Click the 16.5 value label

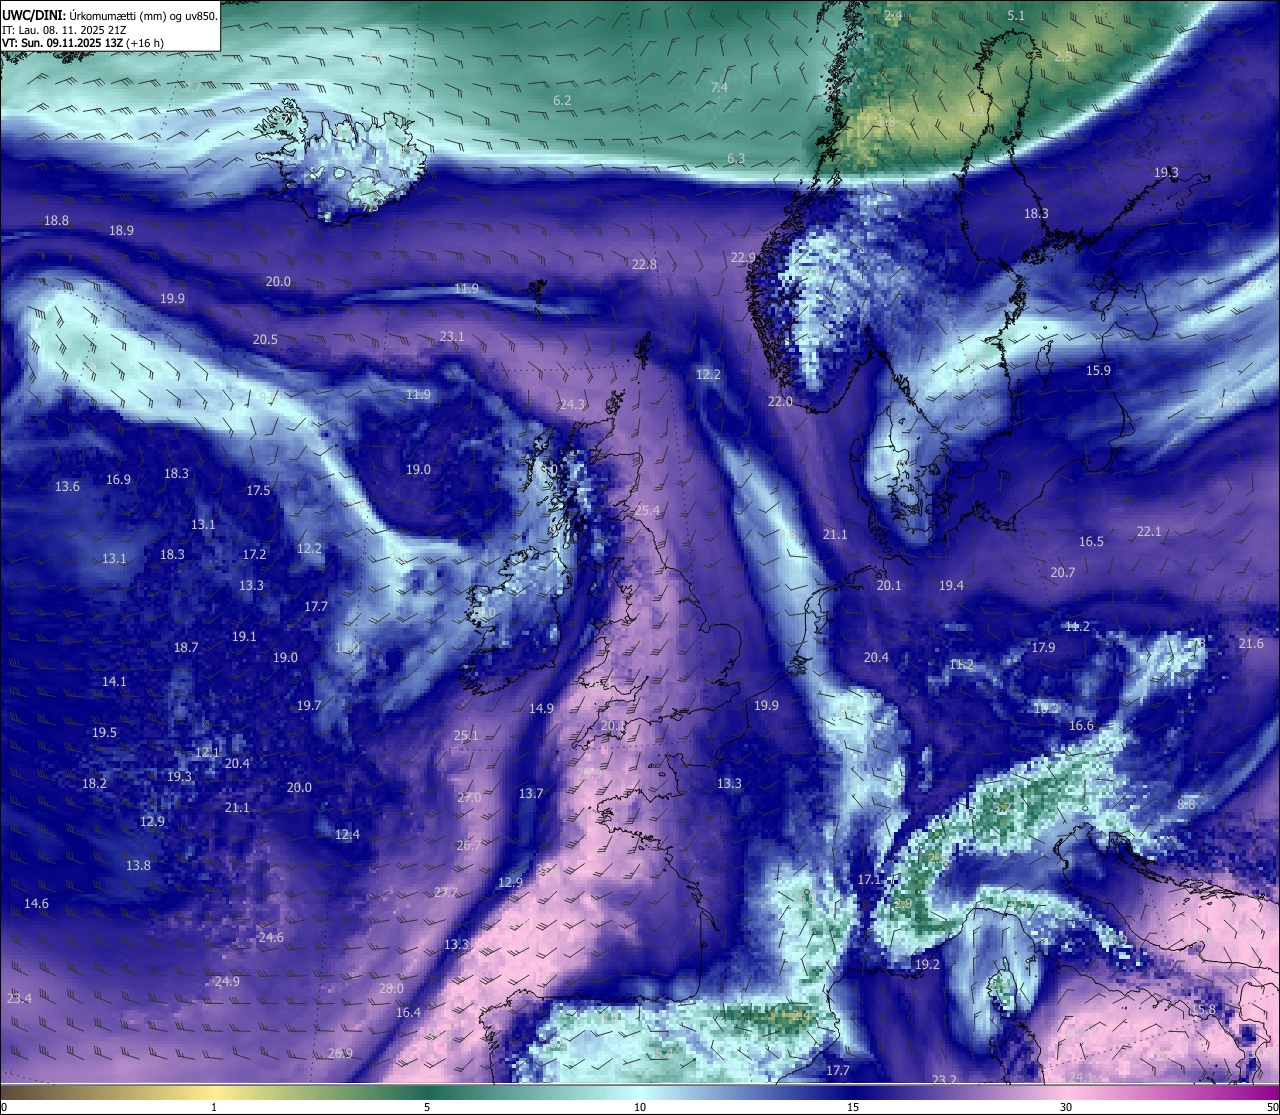click(x=1091, y=542)
